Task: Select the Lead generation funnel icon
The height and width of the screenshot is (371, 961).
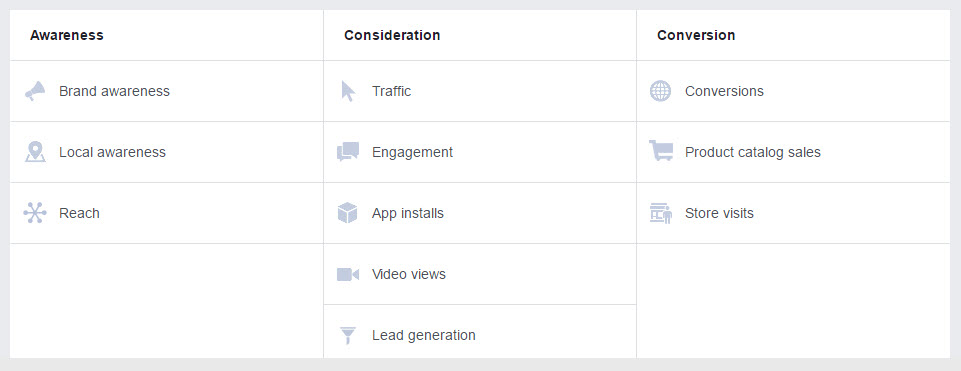Action: click(x=348, y=335)
